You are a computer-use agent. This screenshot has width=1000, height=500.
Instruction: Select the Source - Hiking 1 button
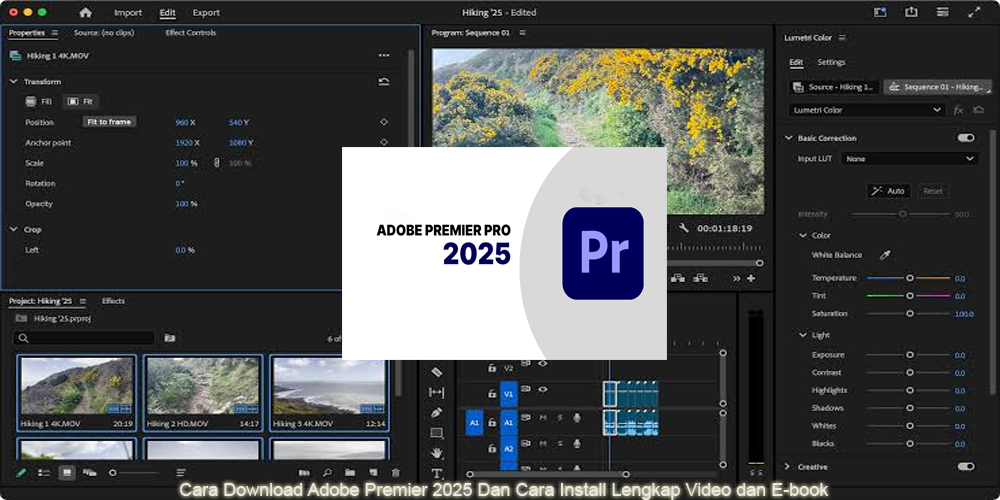(x=834, y=87)
